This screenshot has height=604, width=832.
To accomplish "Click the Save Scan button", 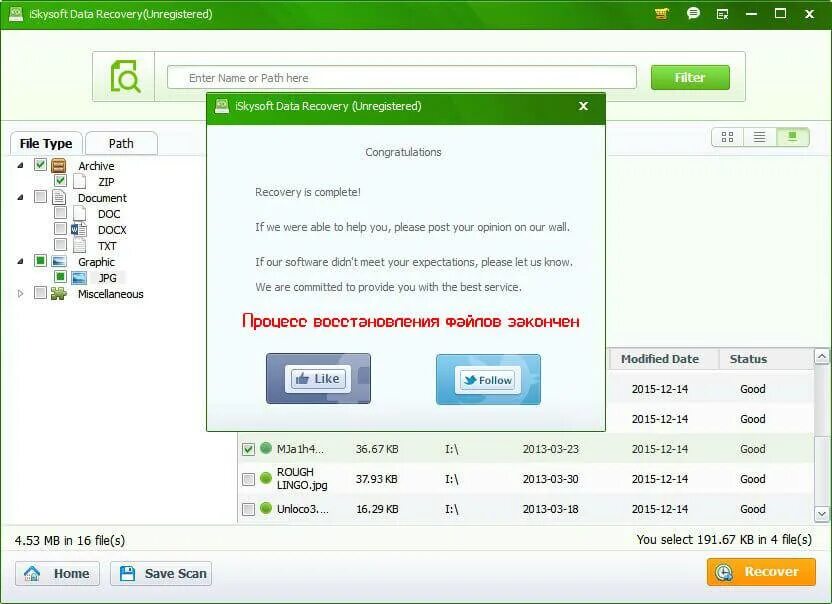I will 161,573.
